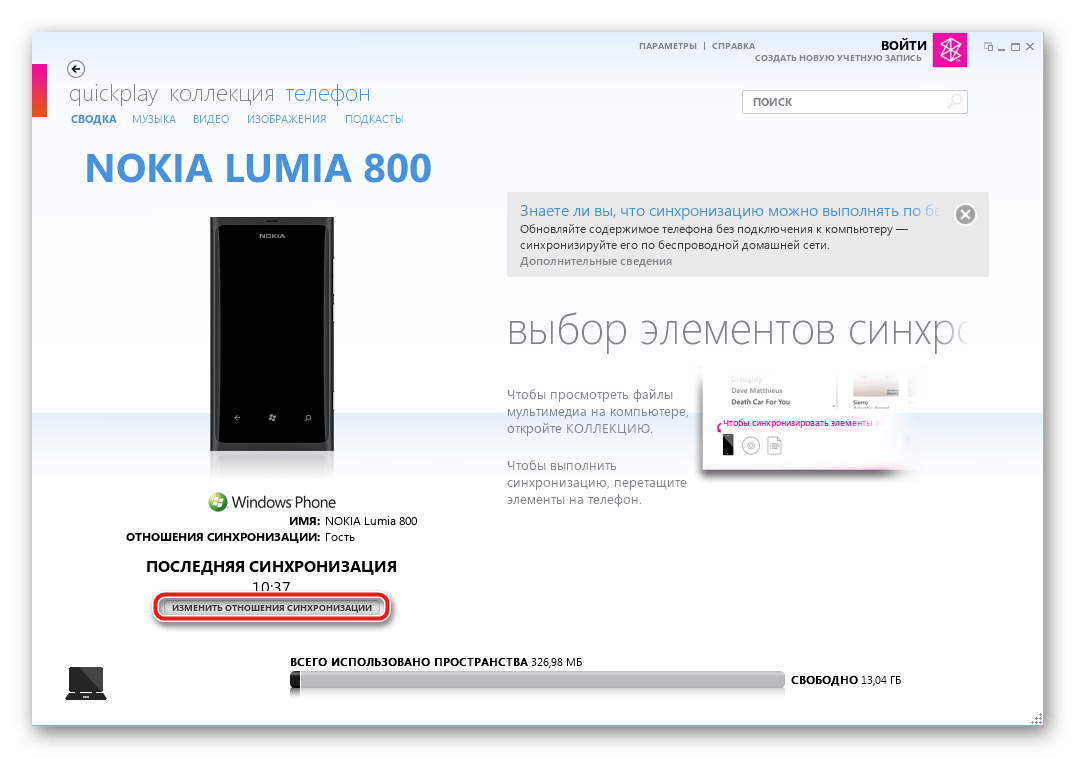The image size is (1076, 758).
Task: Click the ПОИСК search field
Action: [854, 102]
